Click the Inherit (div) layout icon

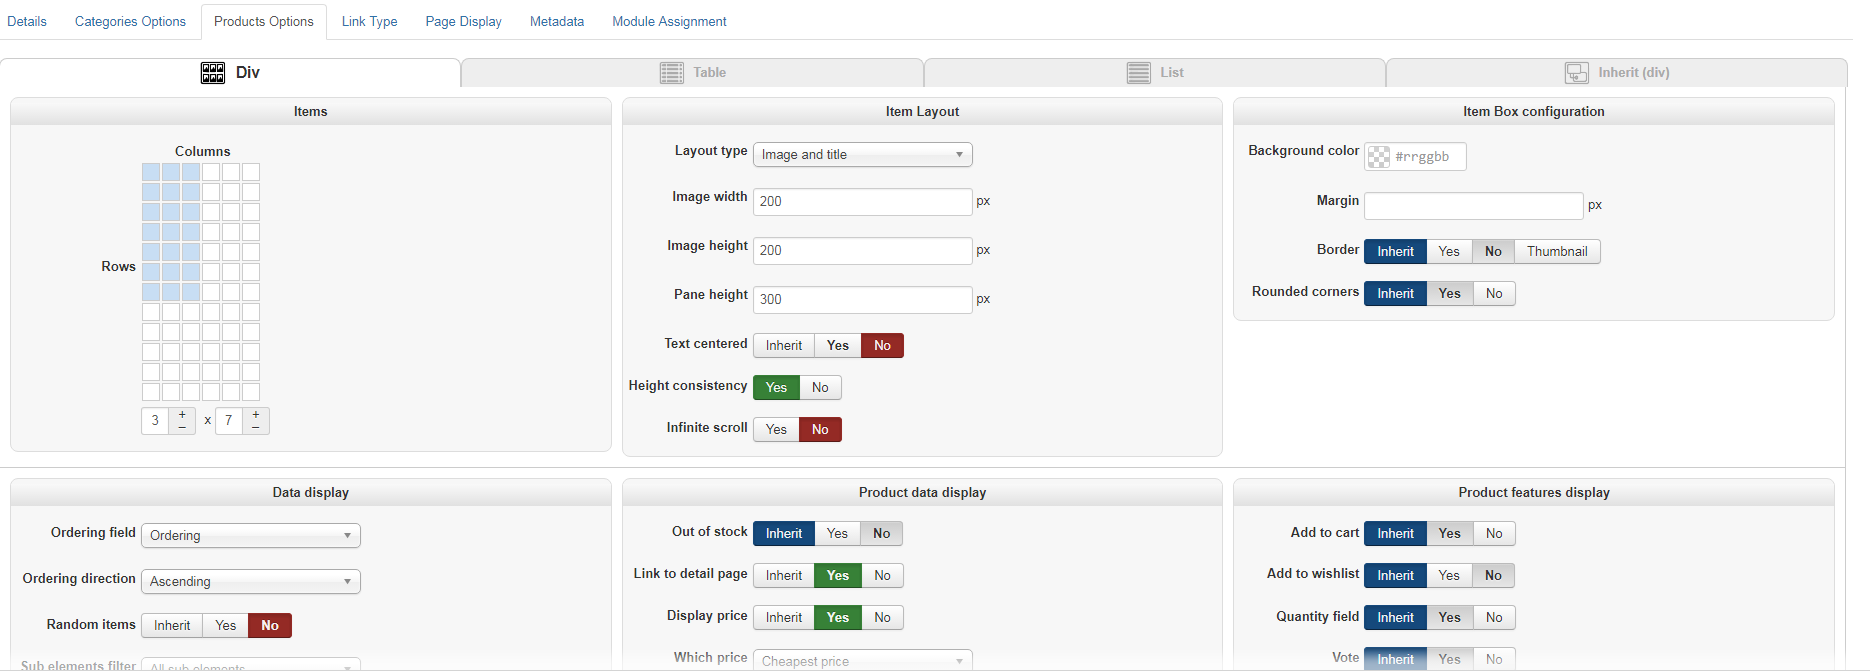(1576, 73)
